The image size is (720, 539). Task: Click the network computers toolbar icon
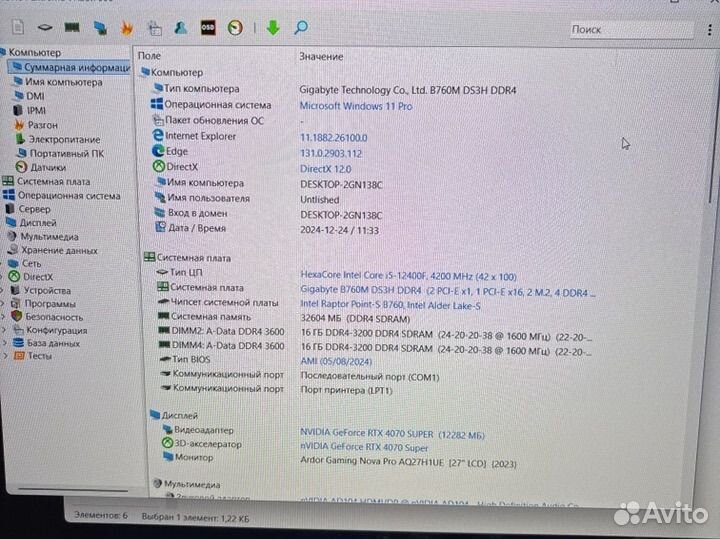[100, 28]
